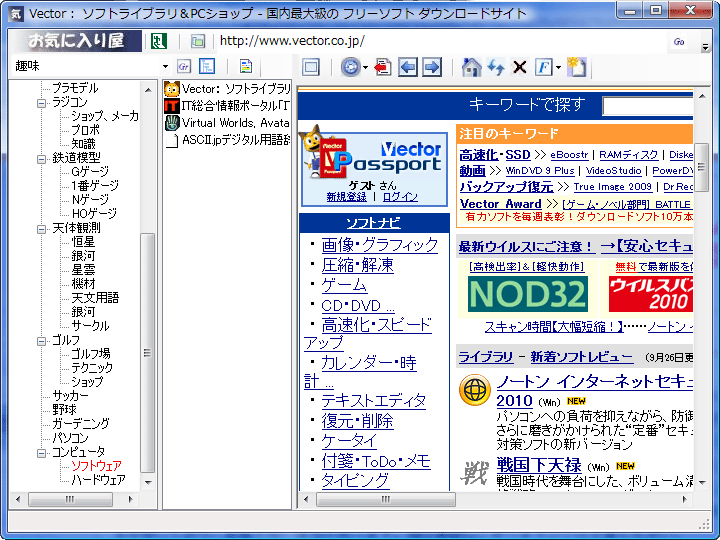Click the blank page icon beside ASCII.jp
The height and width of the screenshot is (540, 720).
(172, 140)
